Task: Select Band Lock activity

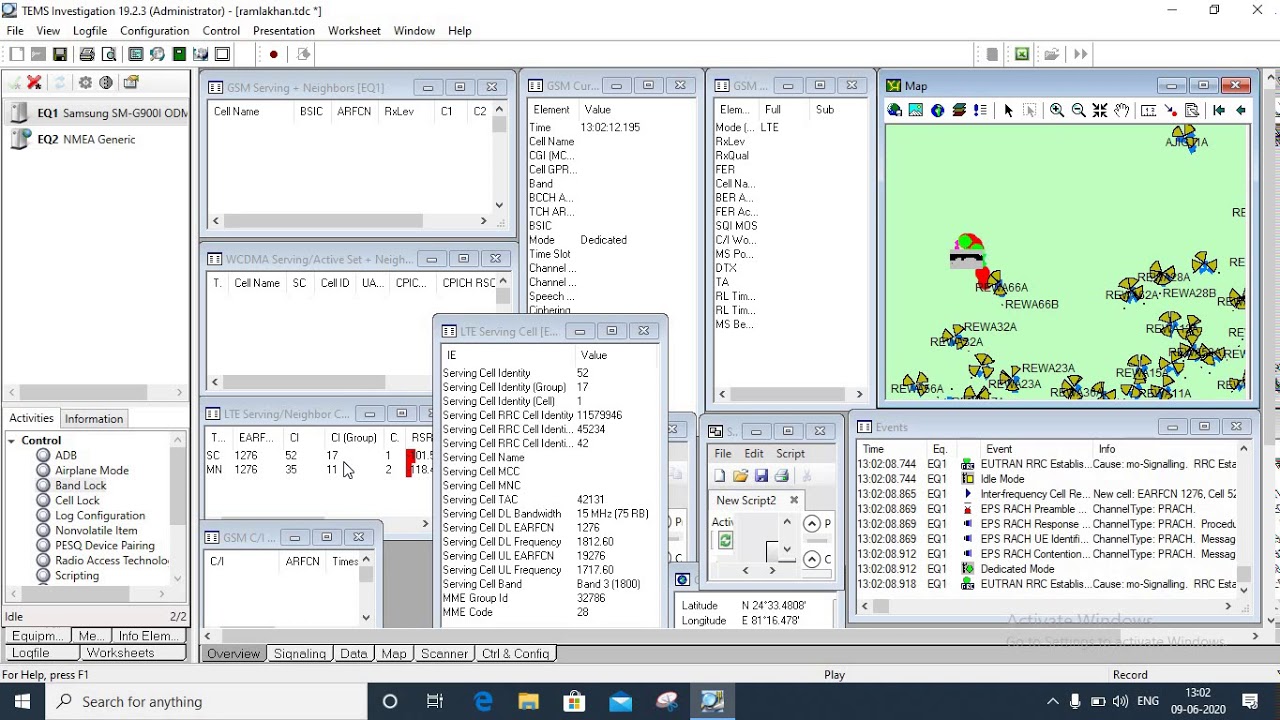Action: tap(80, 485)
